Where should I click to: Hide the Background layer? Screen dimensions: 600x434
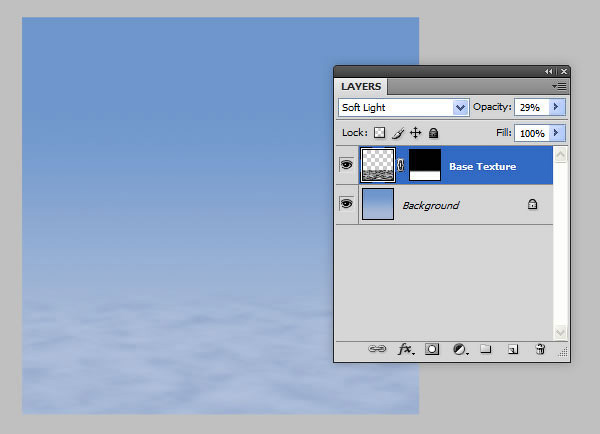(347, 203)
